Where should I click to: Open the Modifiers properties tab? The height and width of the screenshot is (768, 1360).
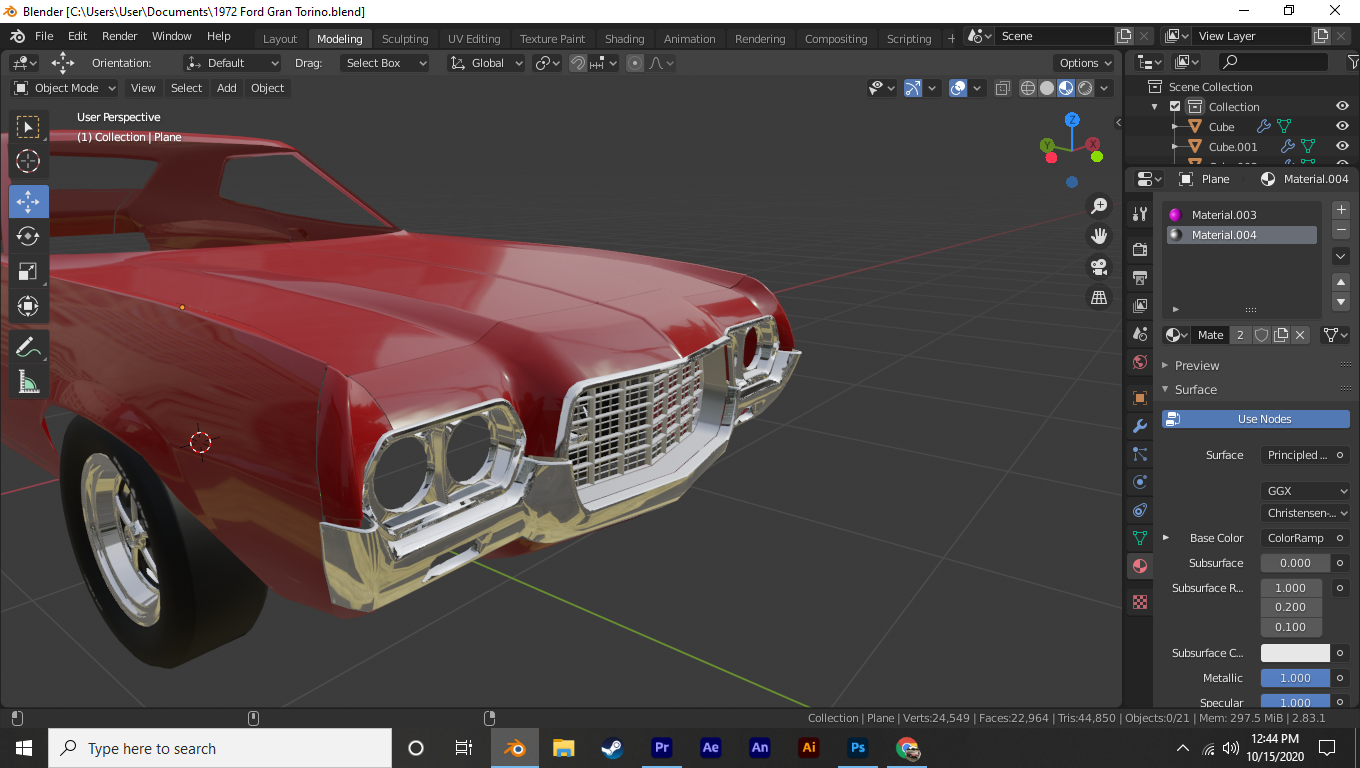tap(1139, 426)
